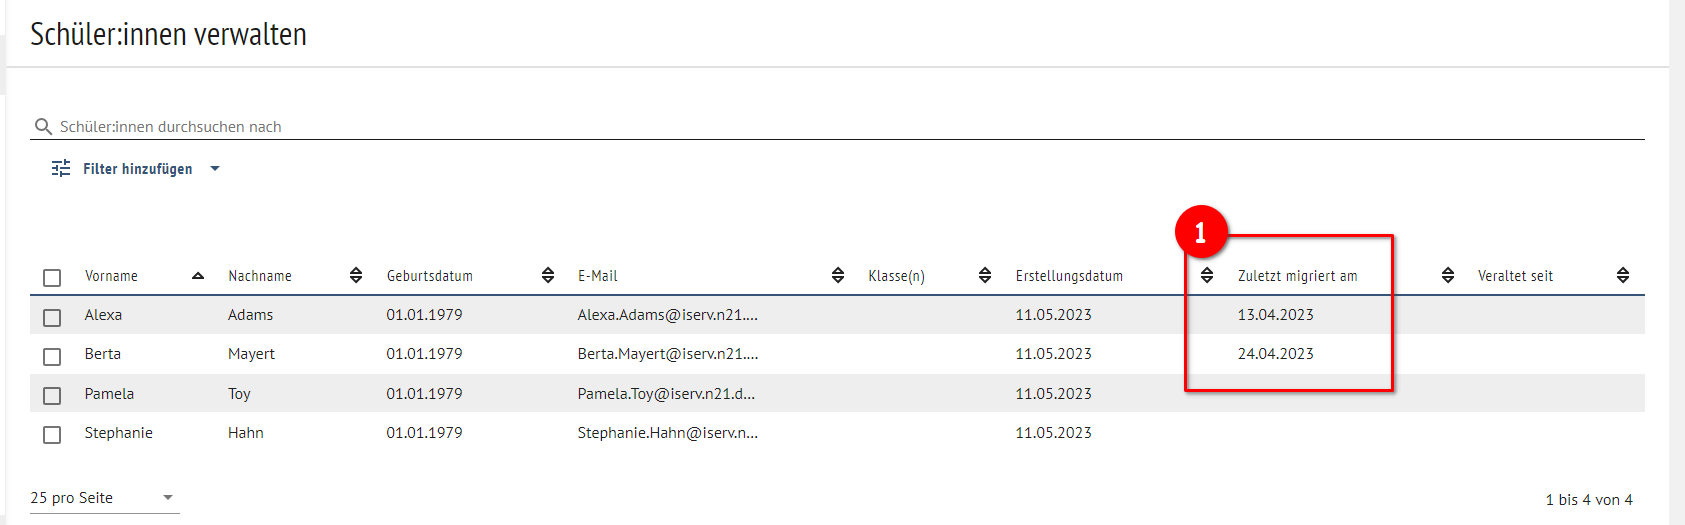Sort the table by Klasse(n)
The image size is (1685, 525).
point(985,276)
